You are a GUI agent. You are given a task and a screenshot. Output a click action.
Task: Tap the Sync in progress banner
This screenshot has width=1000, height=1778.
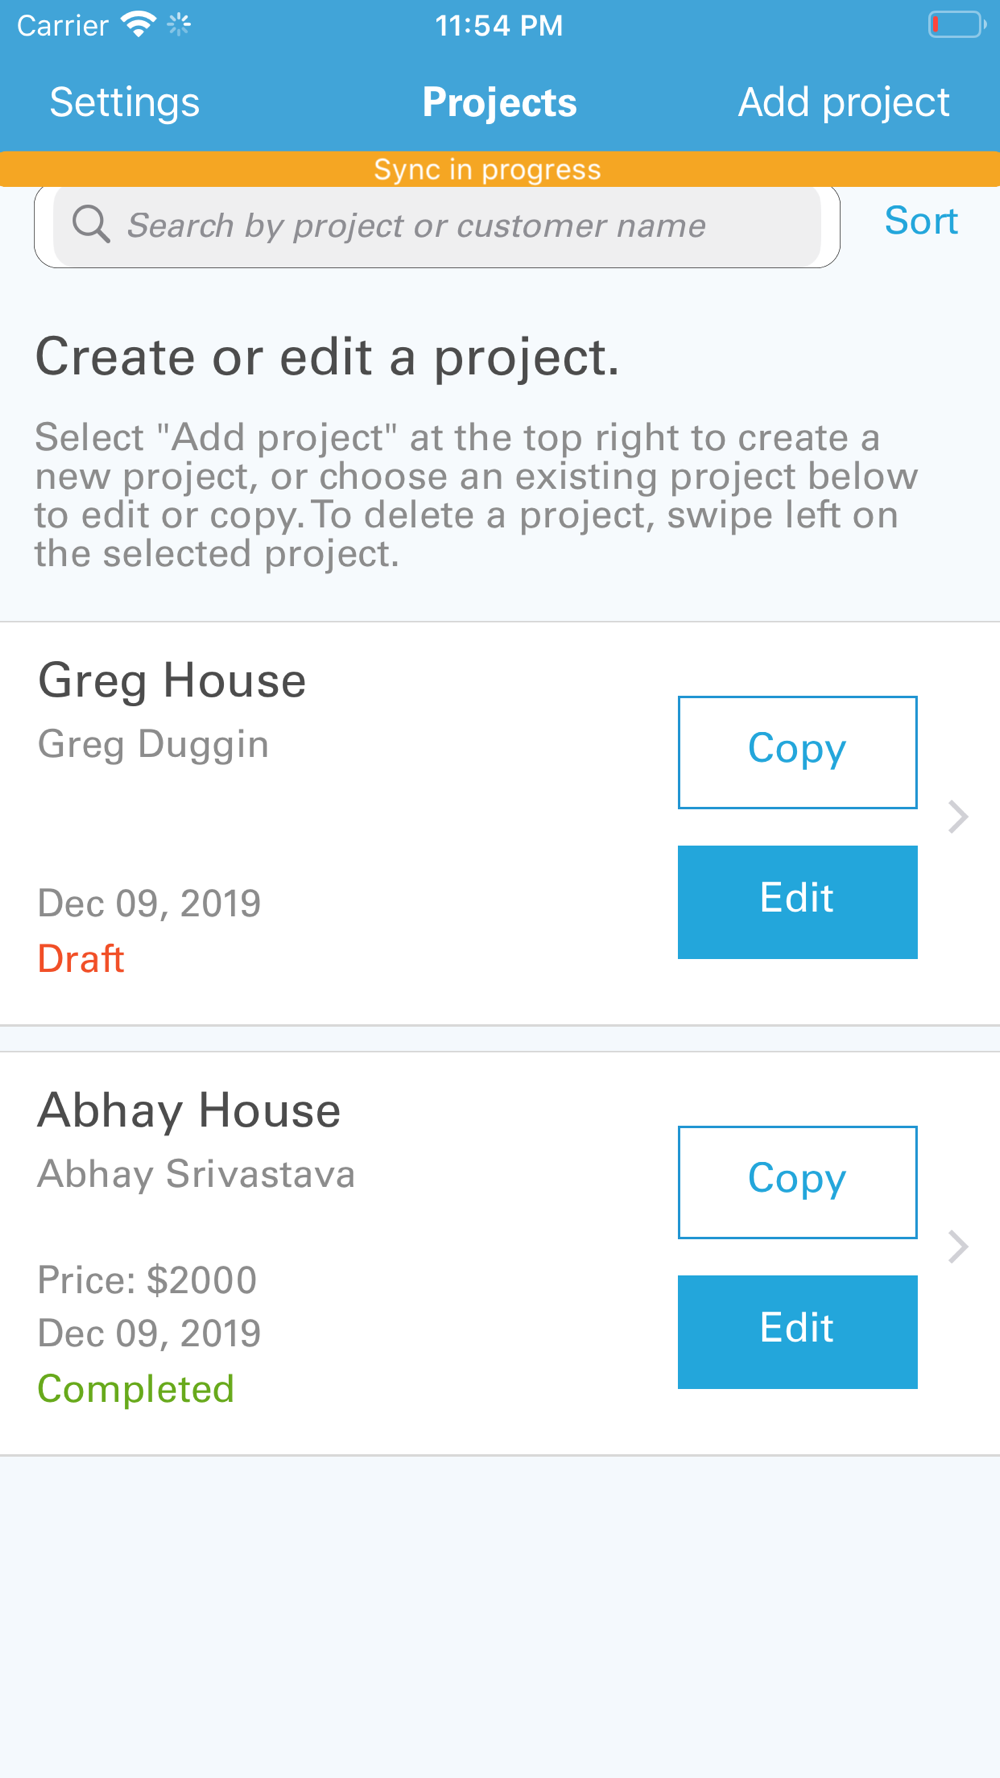point(500,169)
